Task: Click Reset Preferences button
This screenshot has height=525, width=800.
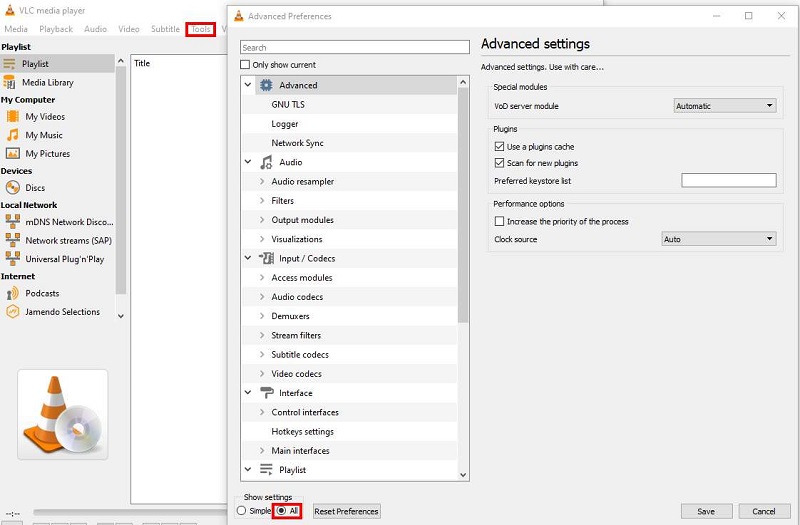Action: (x=346, y=511)
